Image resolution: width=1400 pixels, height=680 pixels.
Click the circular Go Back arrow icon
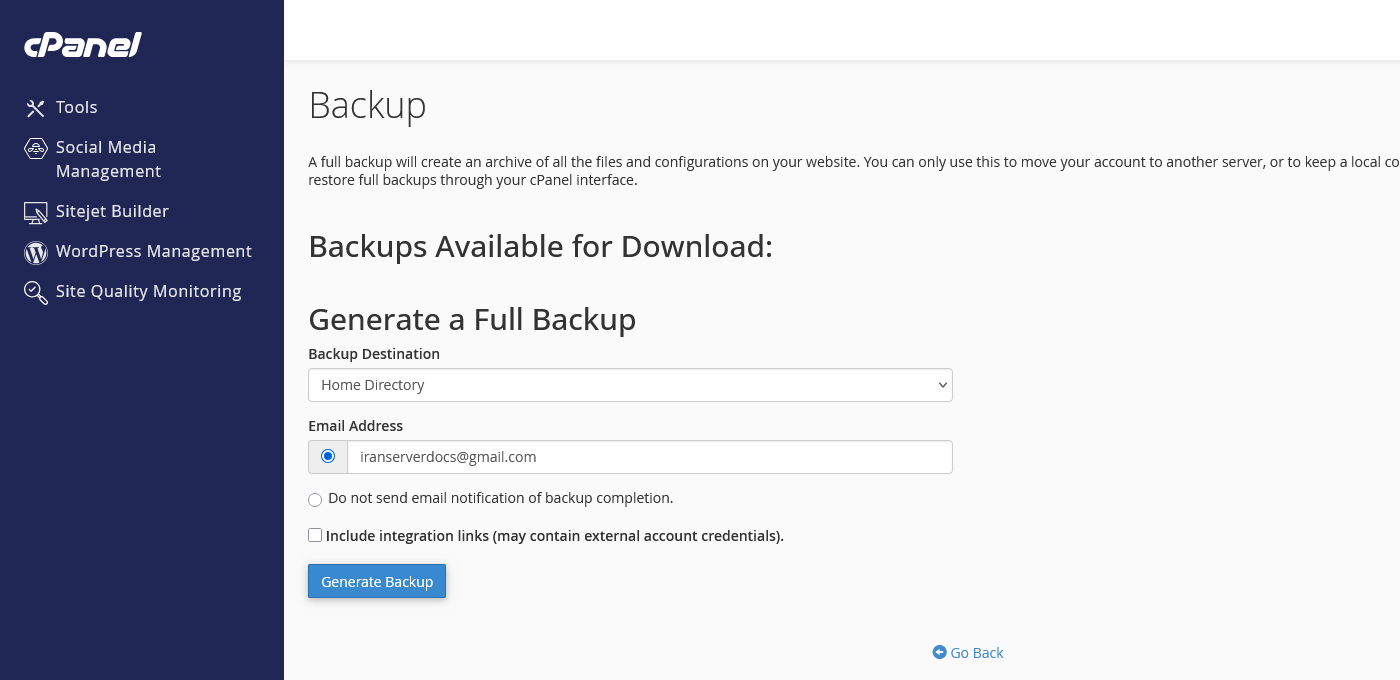pyautogui.click(x=938, y=652)
